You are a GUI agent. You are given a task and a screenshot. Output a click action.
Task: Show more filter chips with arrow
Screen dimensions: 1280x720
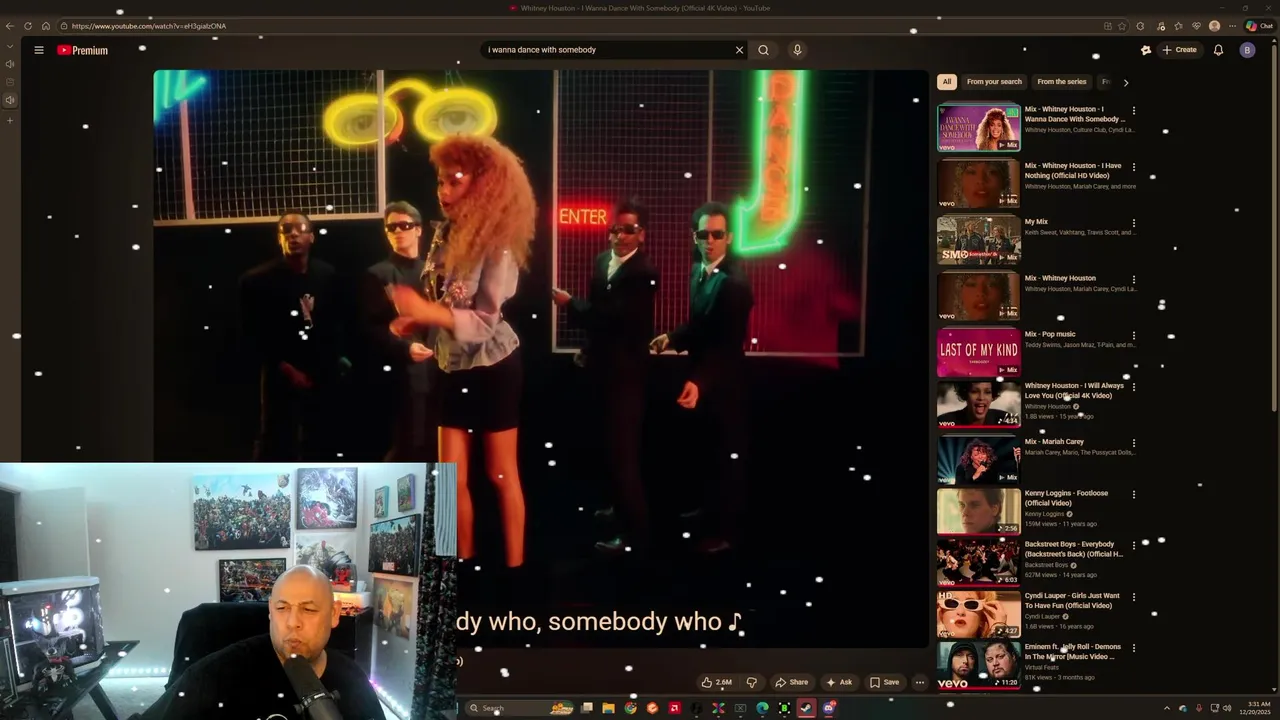(x=1125, y=83)
